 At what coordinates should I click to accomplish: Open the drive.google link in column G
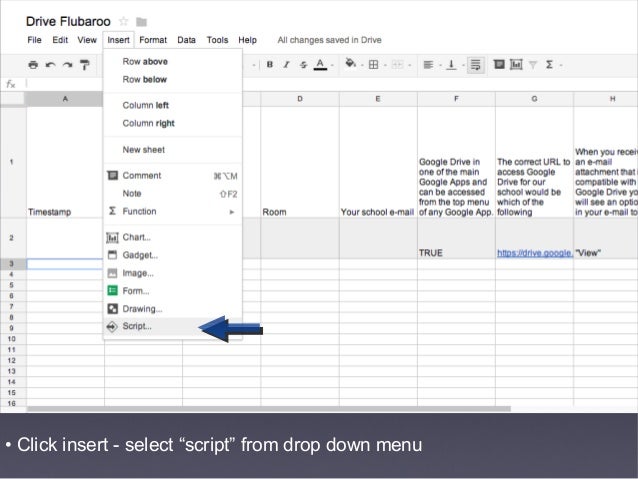tap(535, 253)
